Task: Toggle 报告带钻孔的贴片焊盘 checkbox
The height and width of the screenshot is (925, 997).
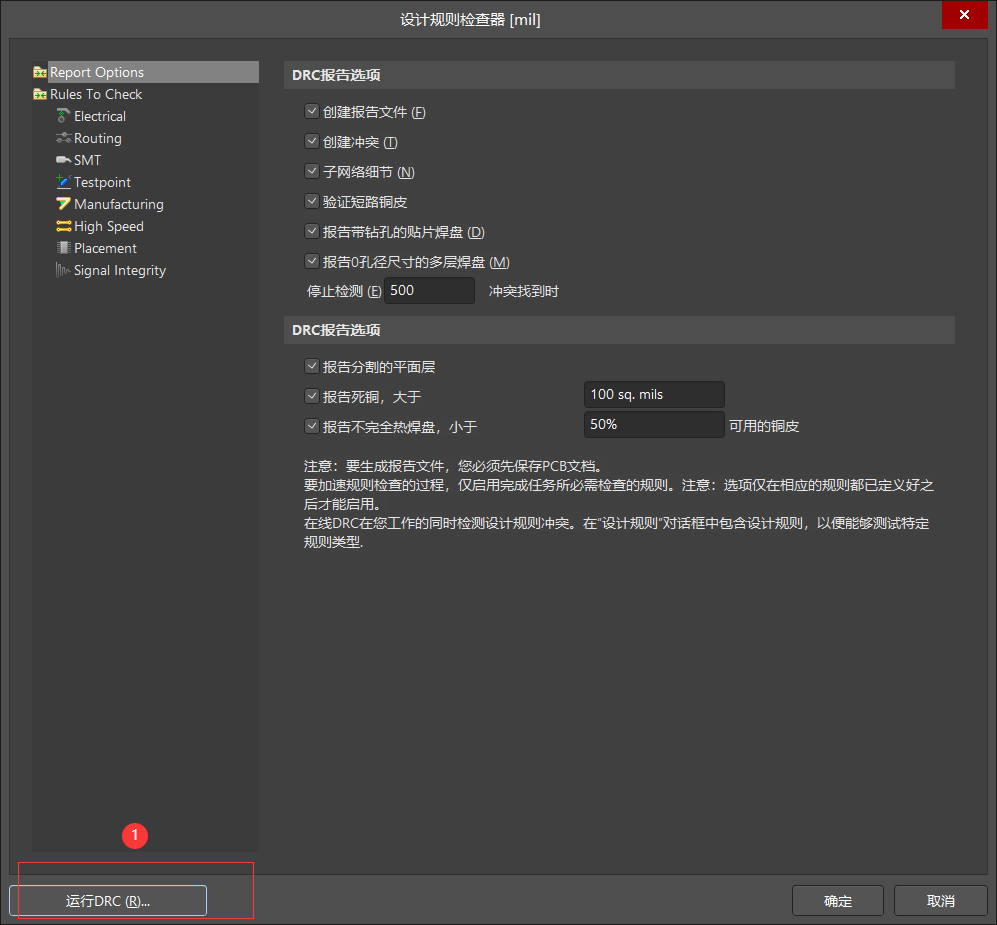Action: click(x=312, y=231)
